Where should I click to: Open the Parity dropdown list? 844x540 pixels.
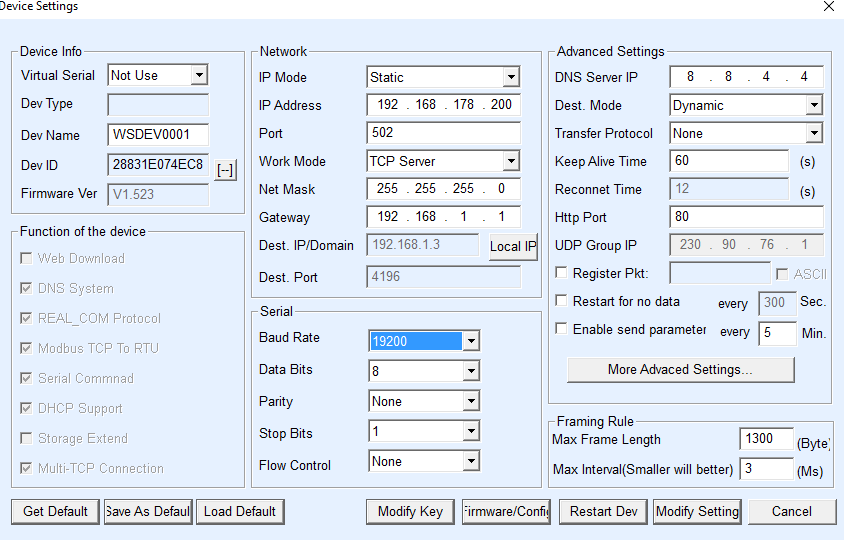click(471, 402)
